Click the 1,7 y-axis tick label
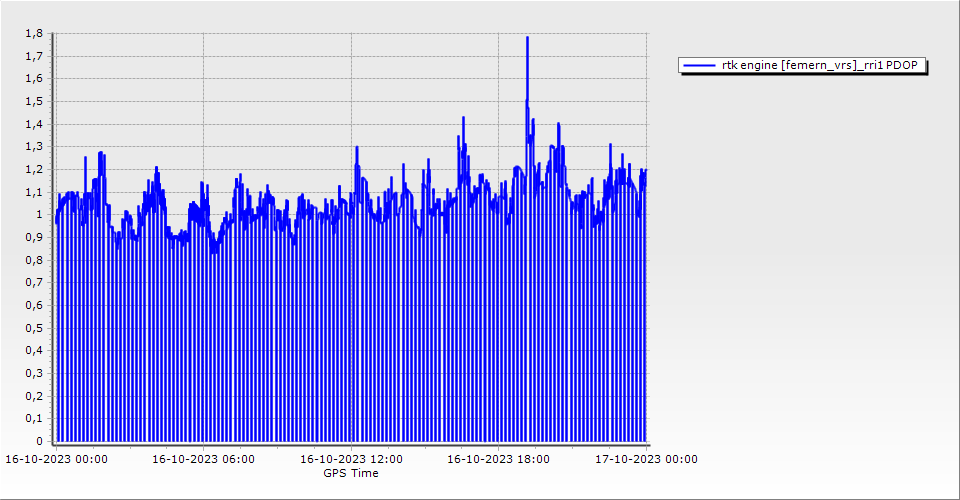Image resolution: width=960 pixels, height=500 pixels. pos(33,56)
